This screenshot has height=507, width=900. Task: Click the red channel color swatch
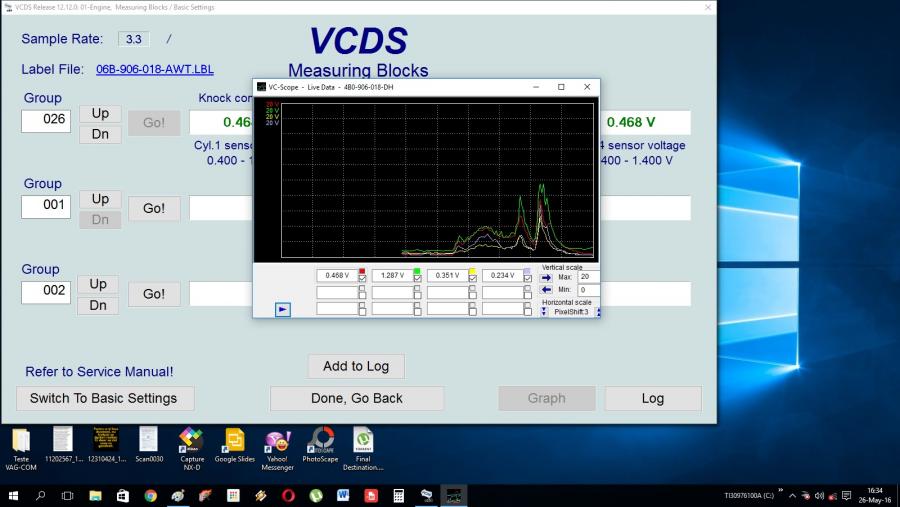pos(362,271)
